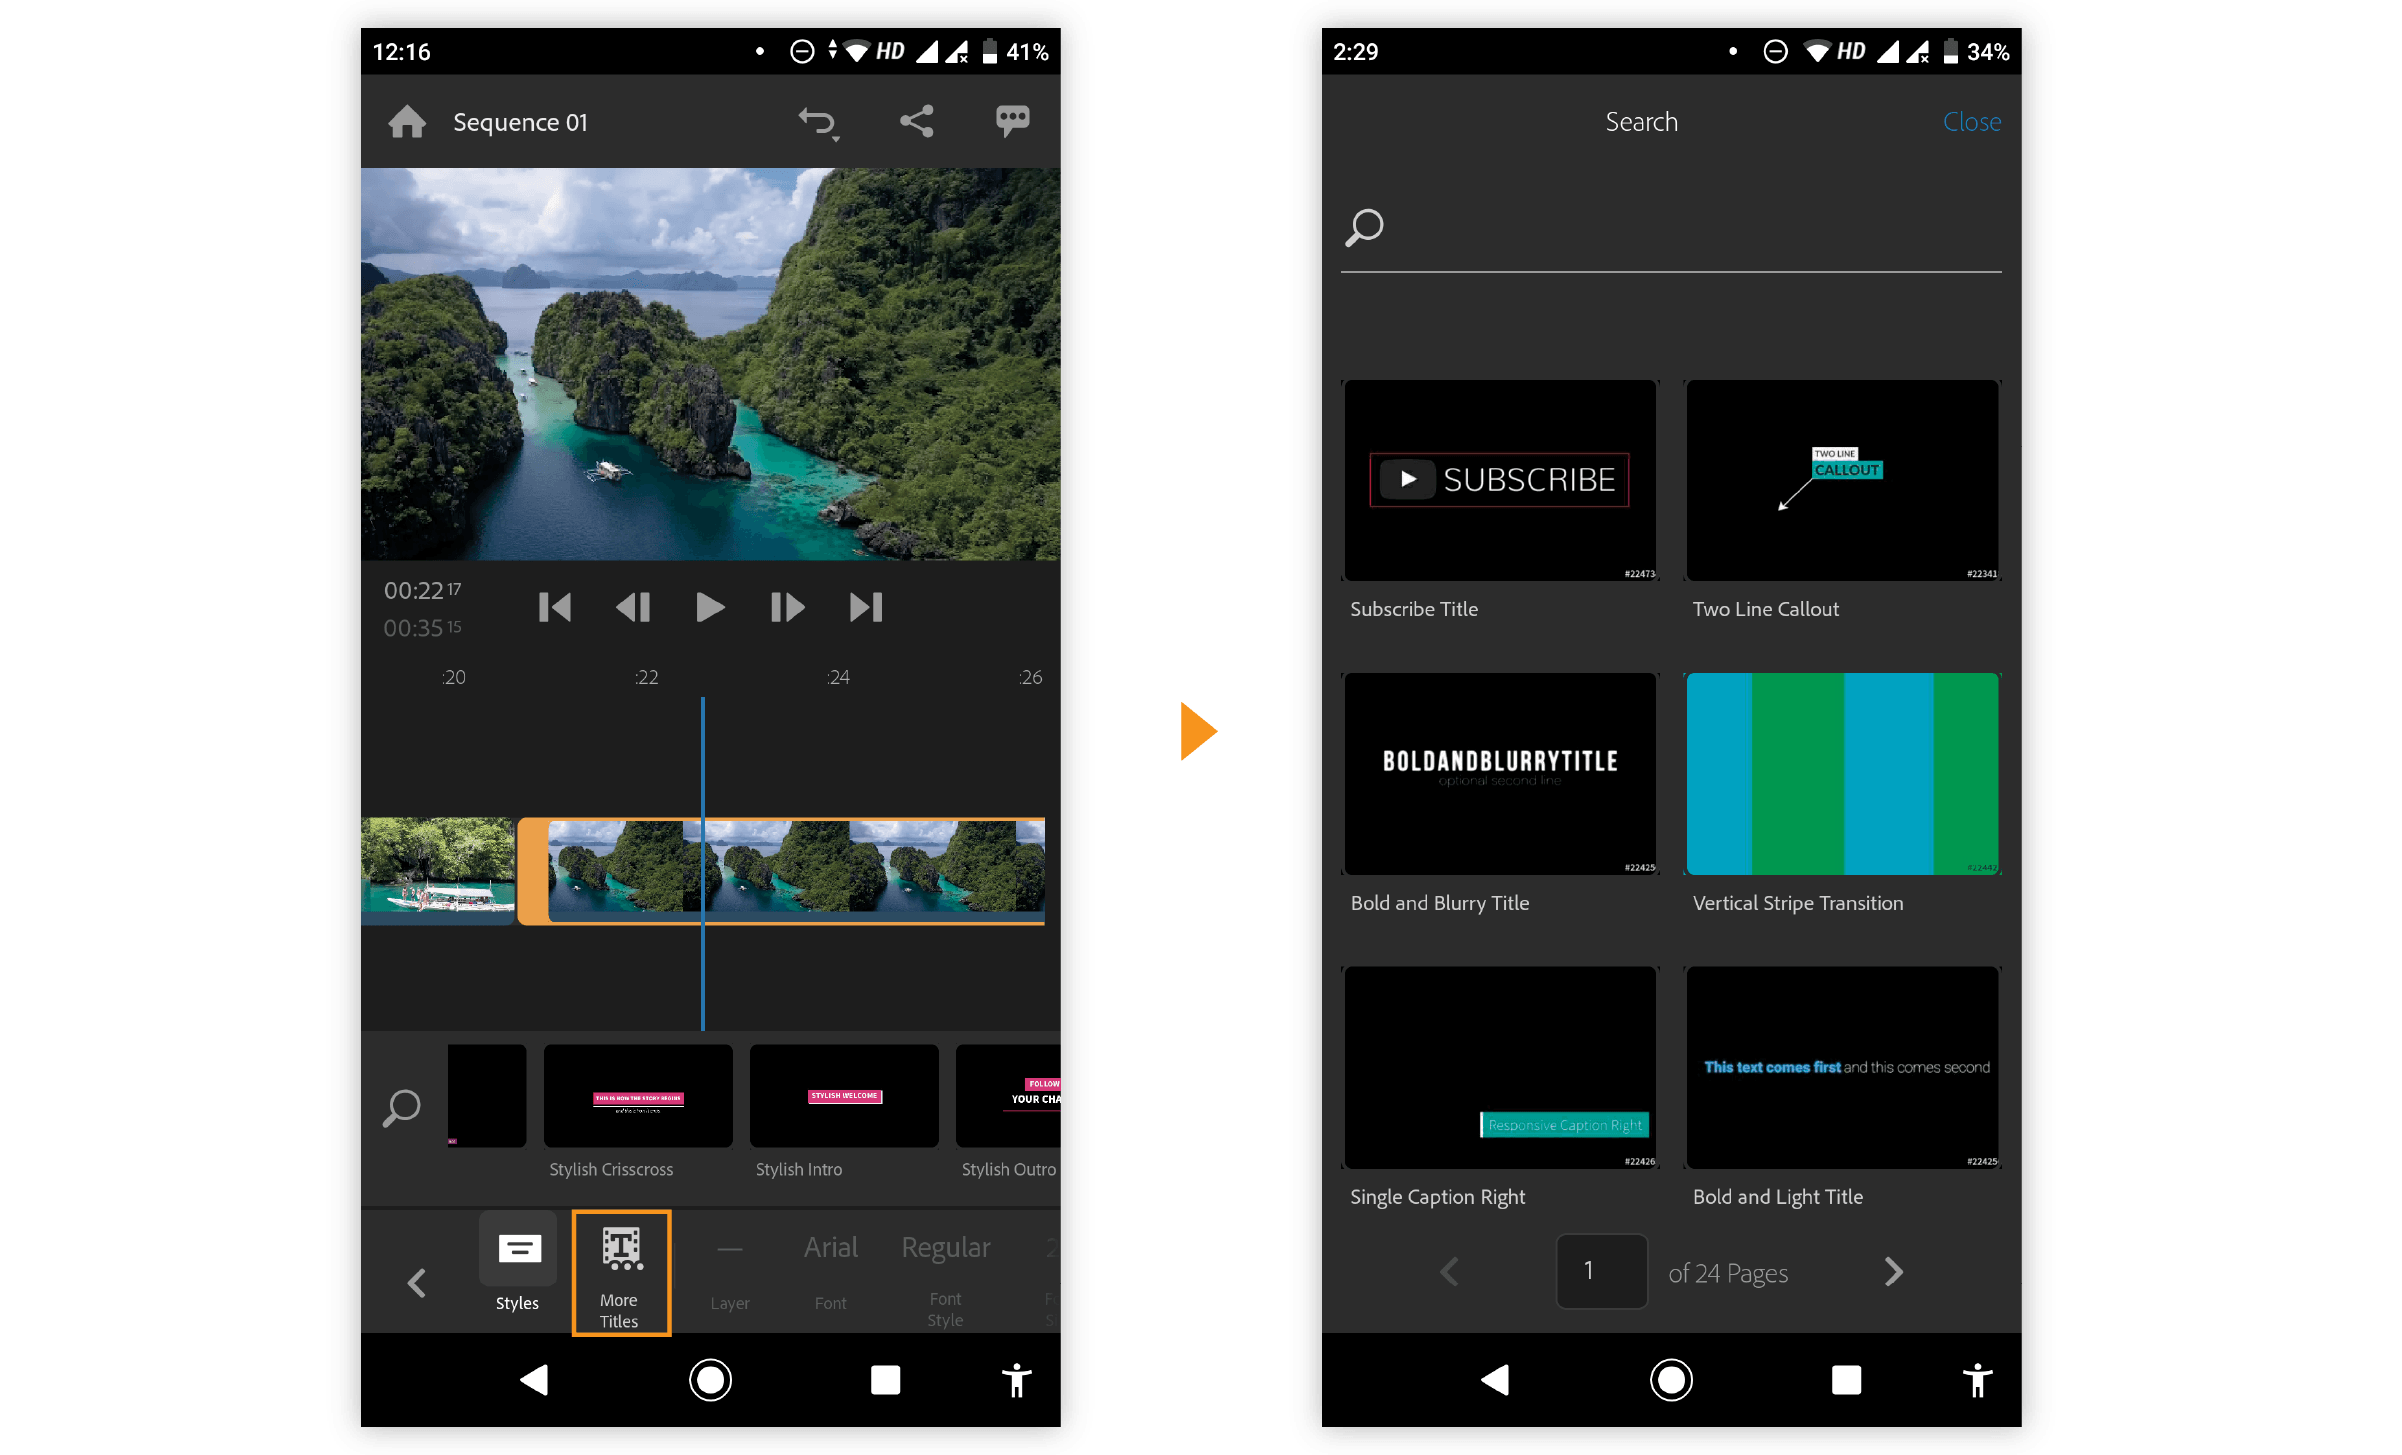Close the Search titles screen
2402x1455 pixels.
tap(1971, 122)
